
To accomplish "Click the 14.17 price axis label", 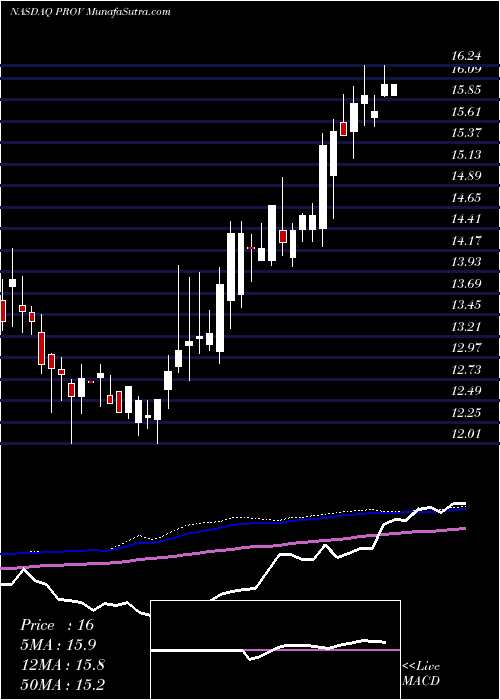I will [x=467, y=241].
